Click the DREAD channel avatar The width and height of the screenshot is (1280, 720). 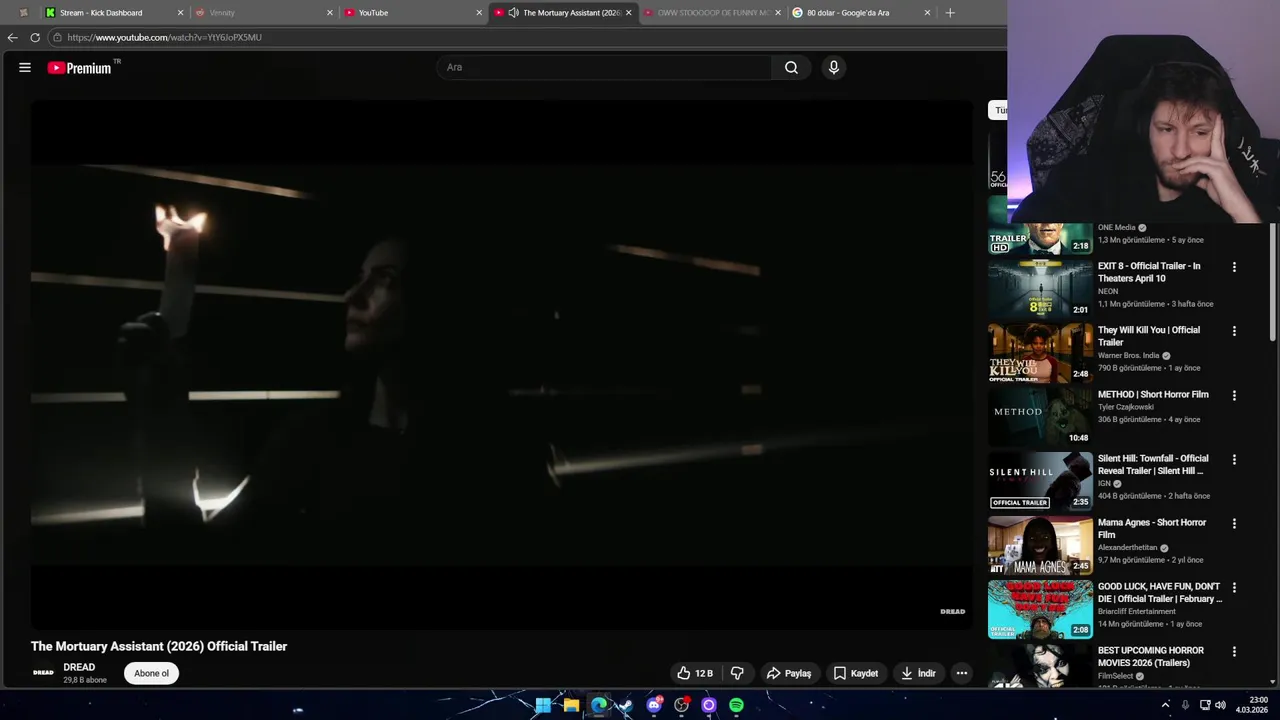click(43, 673)
